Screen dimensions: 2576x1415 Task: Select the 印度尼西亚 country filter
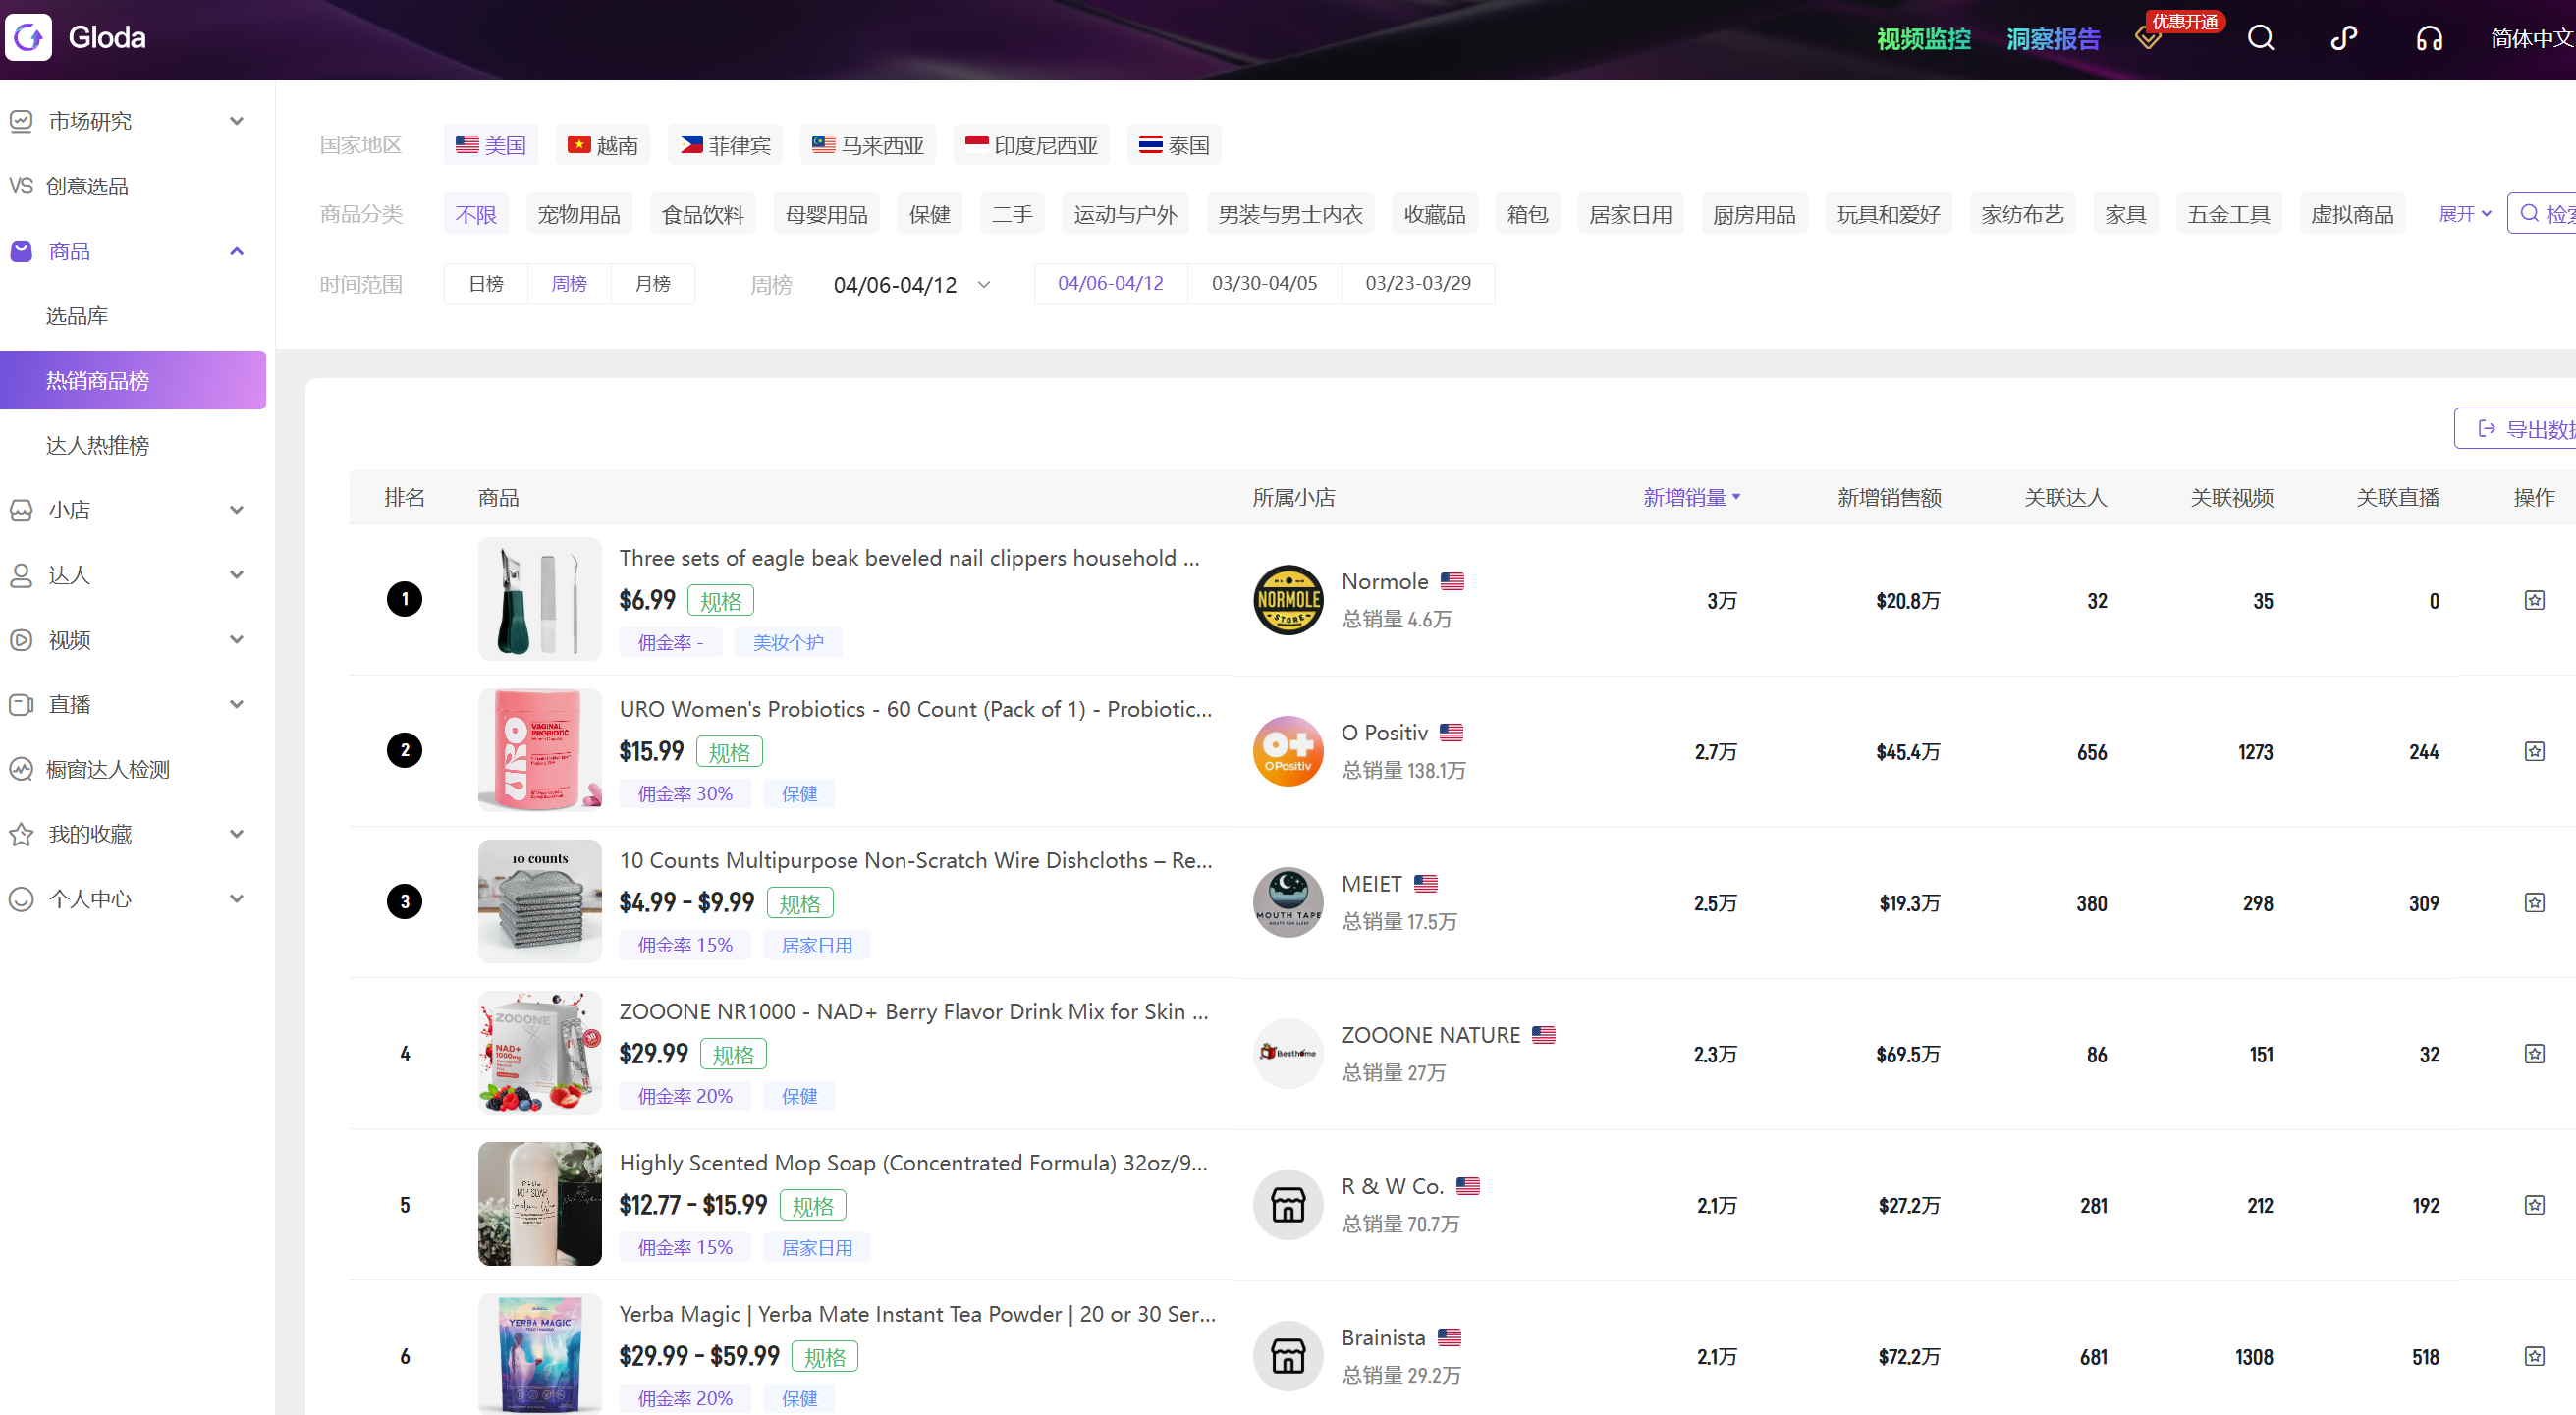(x=1032, y=145)
